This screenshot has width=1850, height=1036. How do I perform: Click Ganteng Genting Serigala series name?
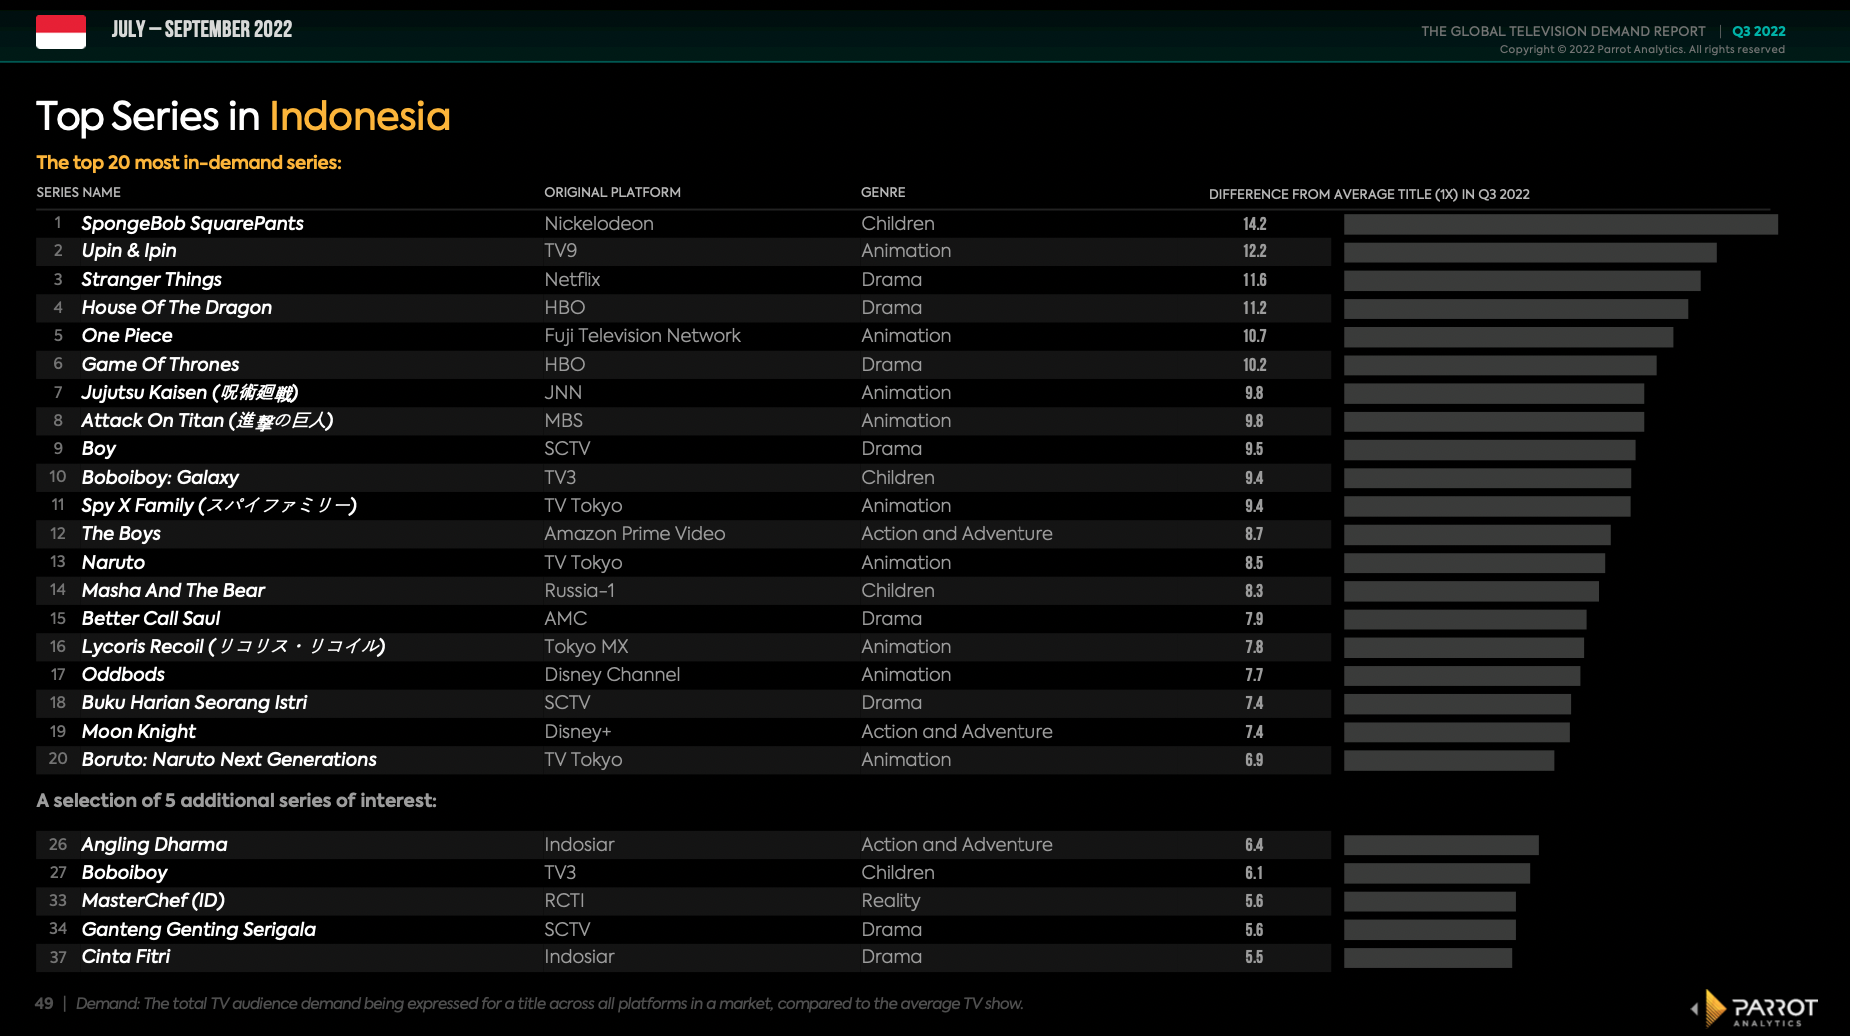(x=198, y=930)
